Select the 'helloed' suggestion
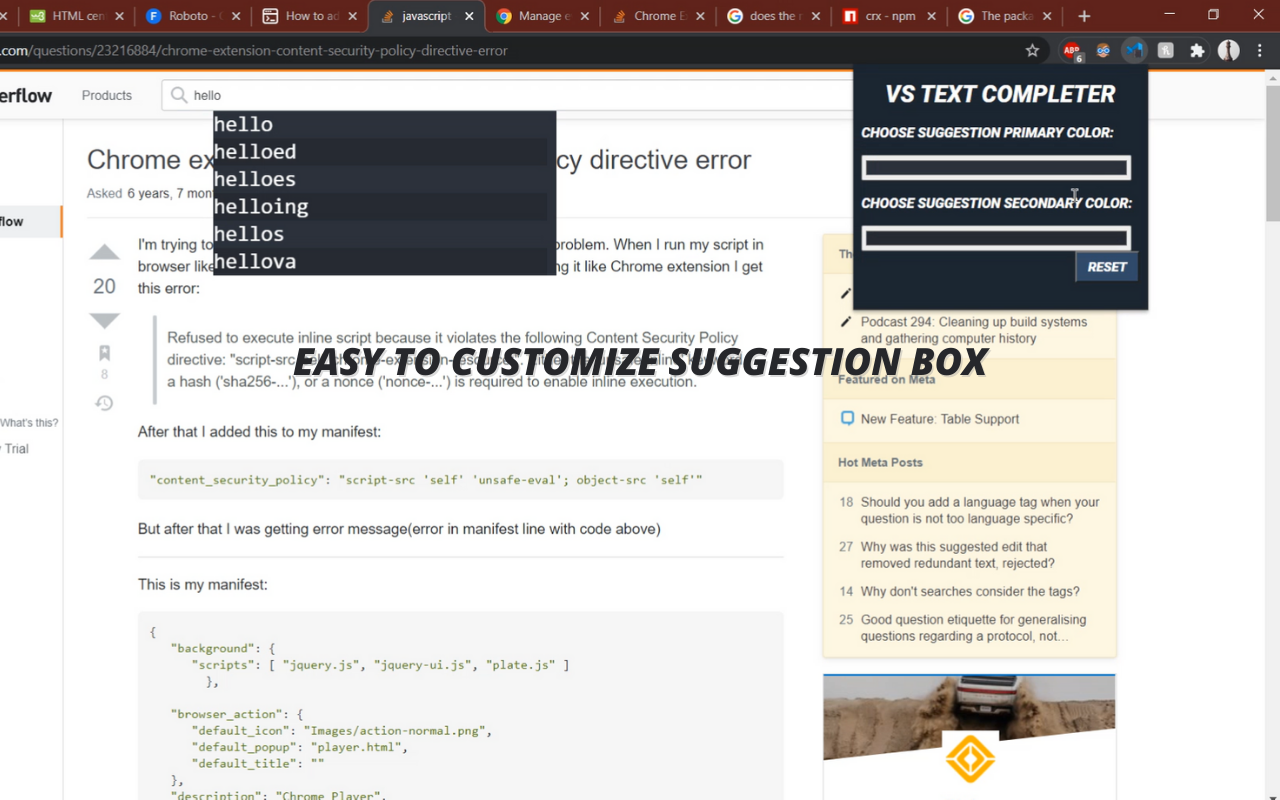The width and height of the screenshot is (1280, 800). click(384, 152)
